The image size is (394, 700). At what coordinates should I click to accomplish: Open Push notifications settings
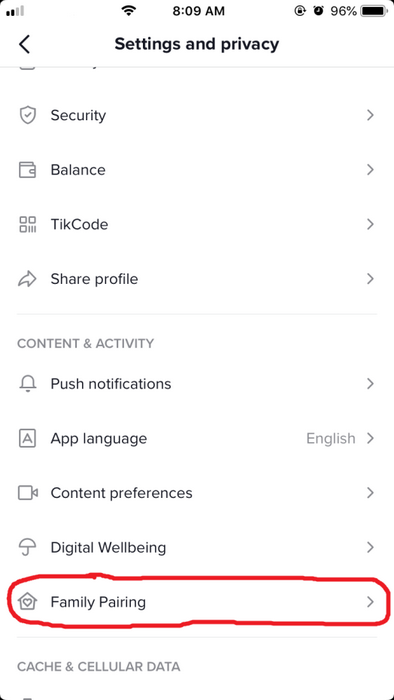pos(197,384)
